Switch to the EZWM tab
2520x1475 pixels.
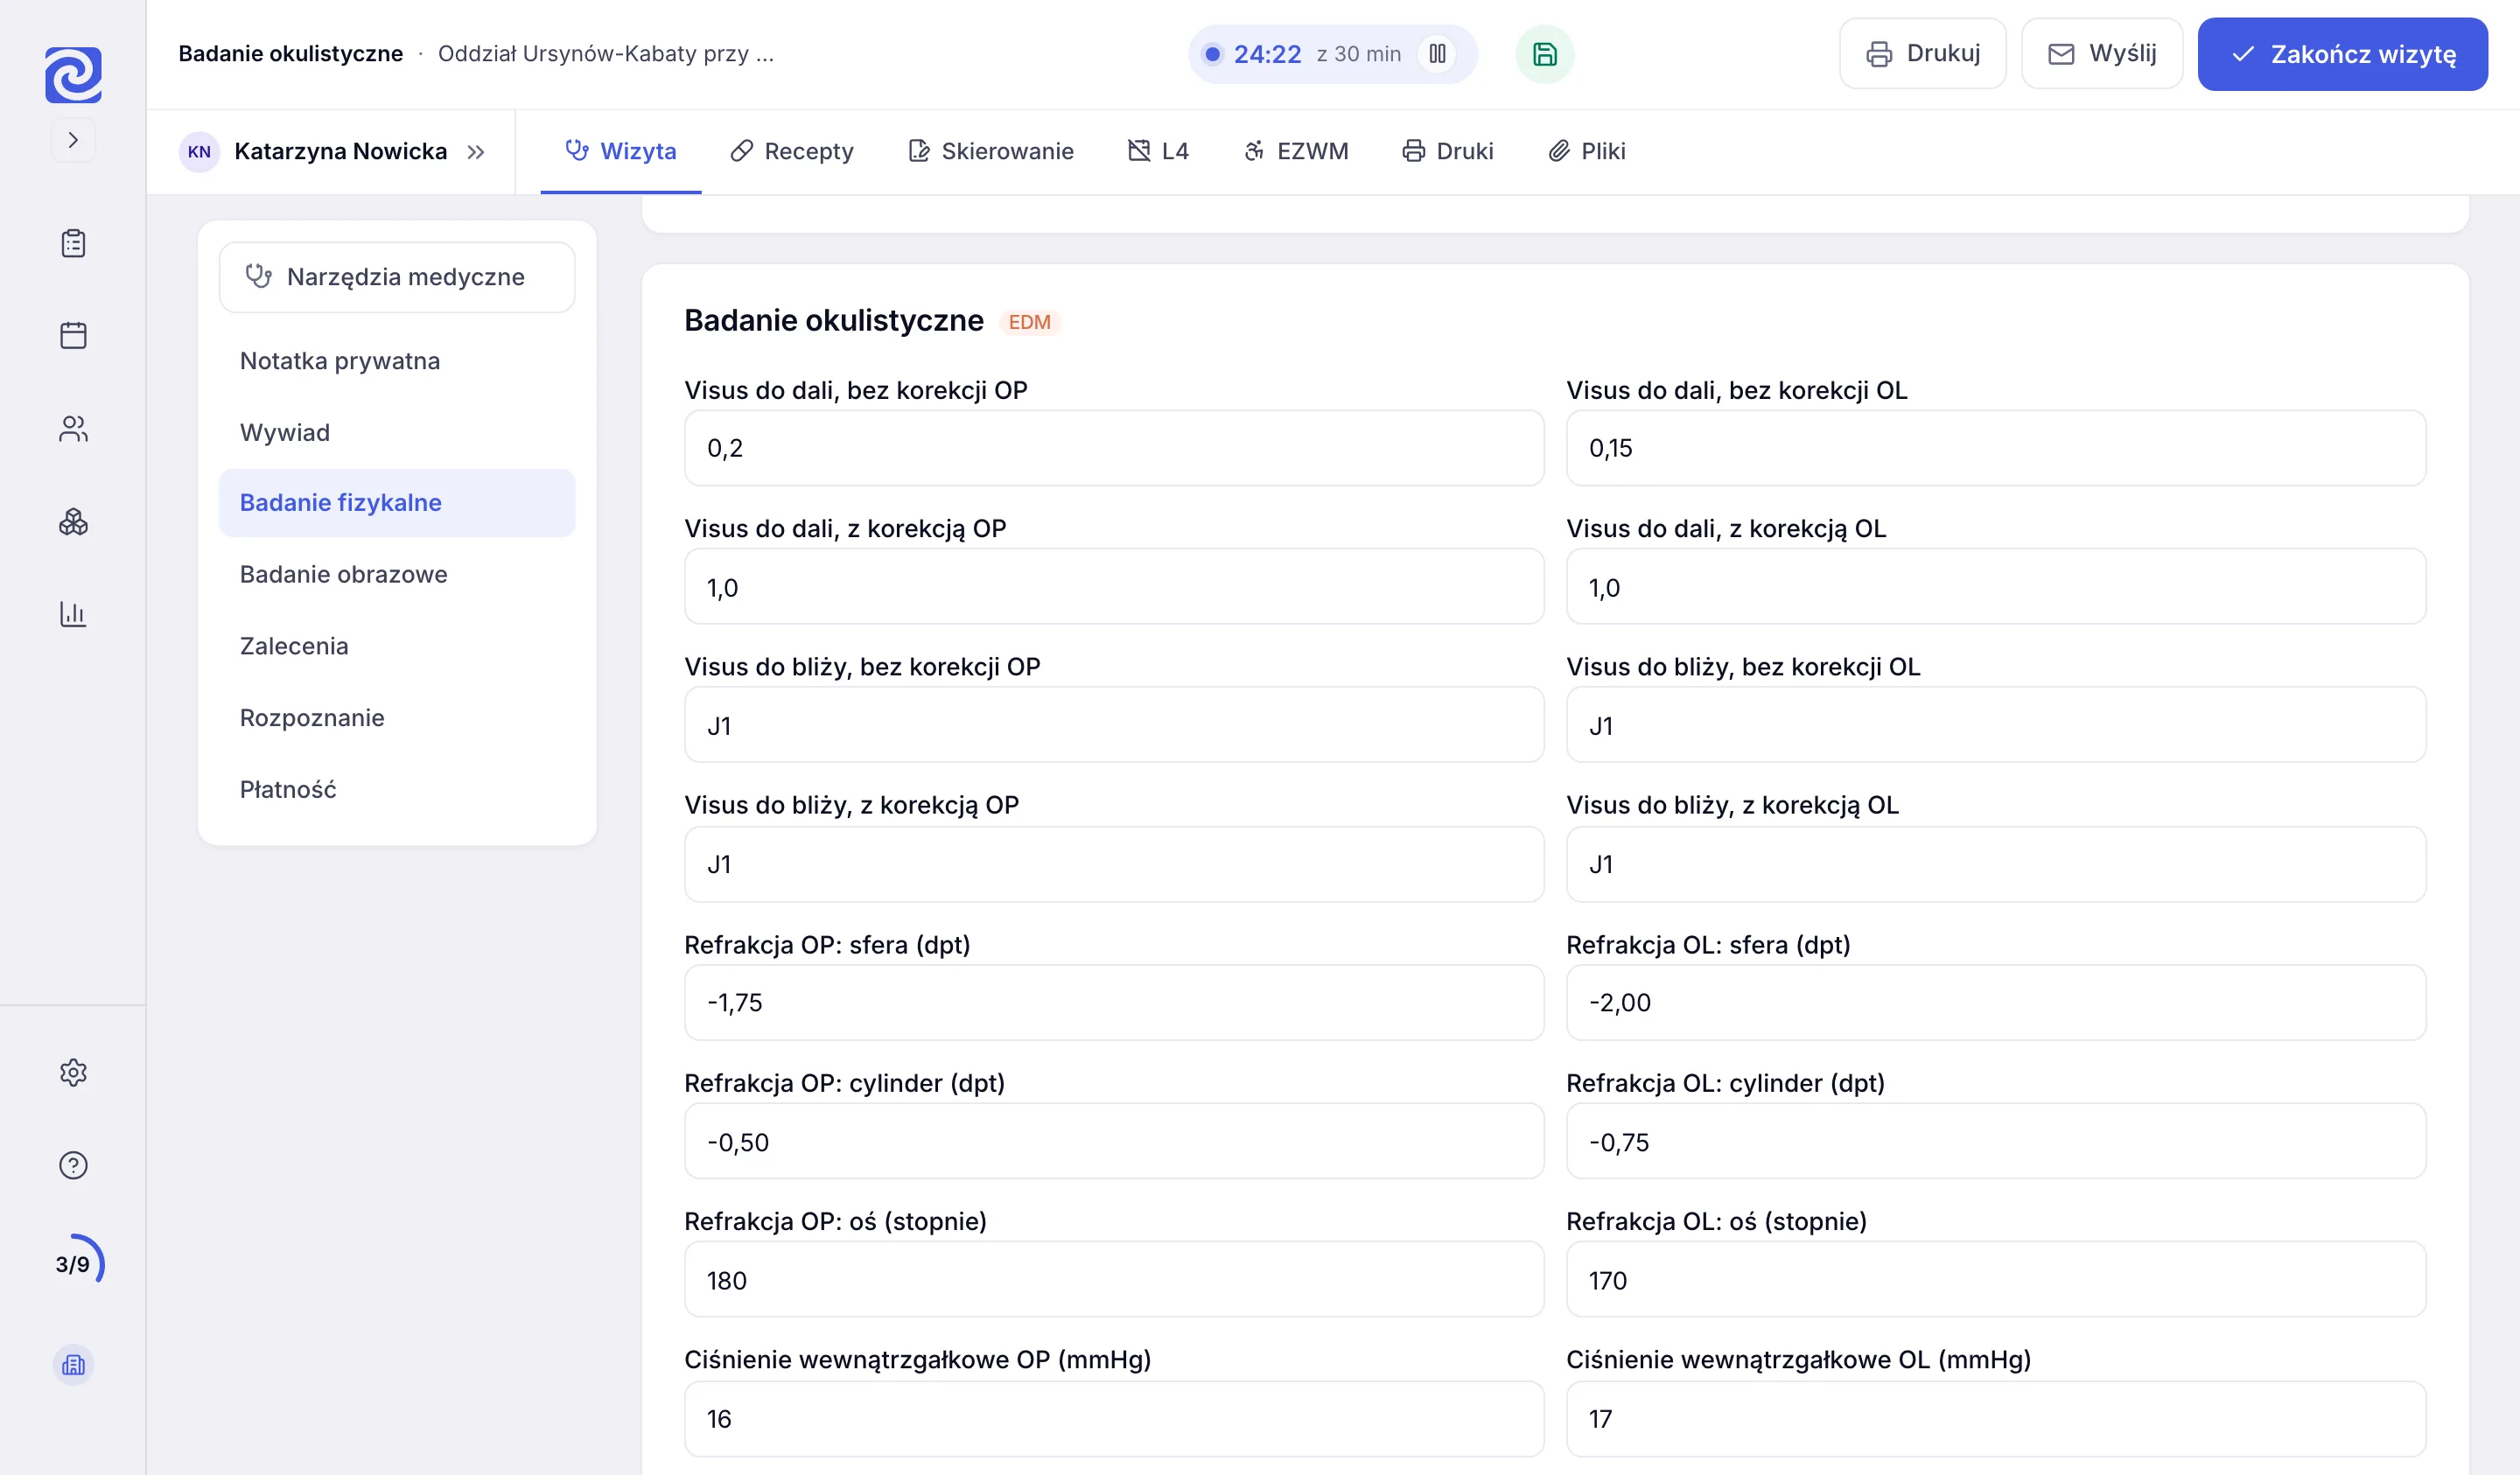click(1296, 152)
